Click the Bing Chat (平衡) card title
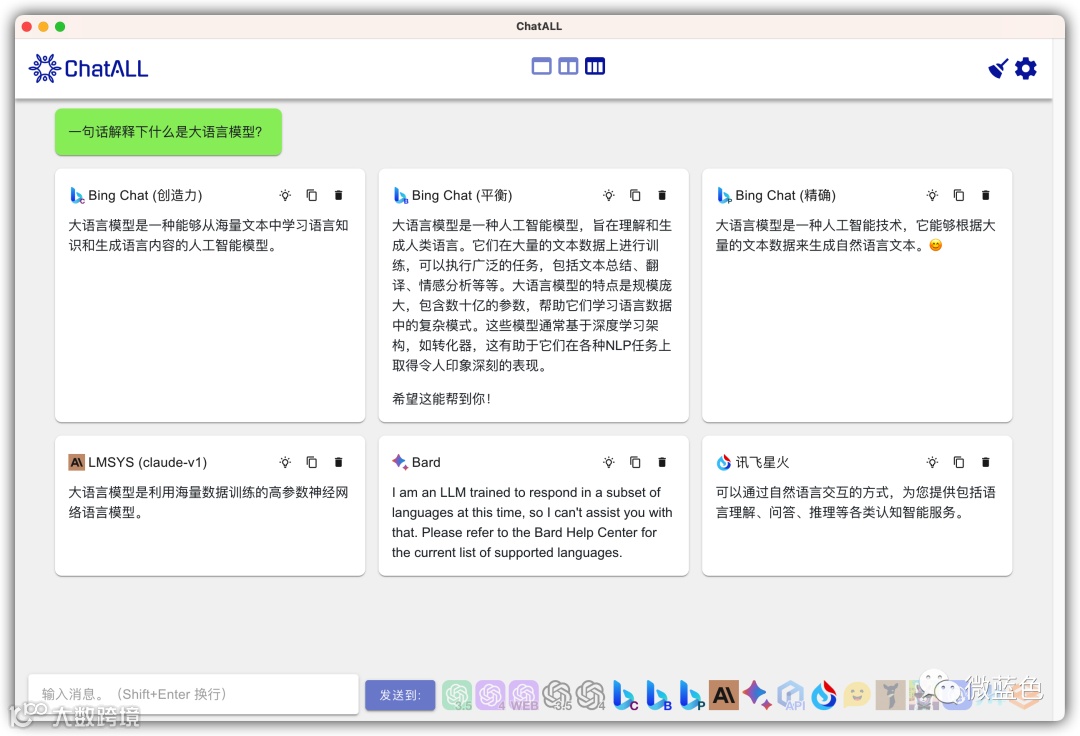Screen dimensions: 1080x736 462,196
